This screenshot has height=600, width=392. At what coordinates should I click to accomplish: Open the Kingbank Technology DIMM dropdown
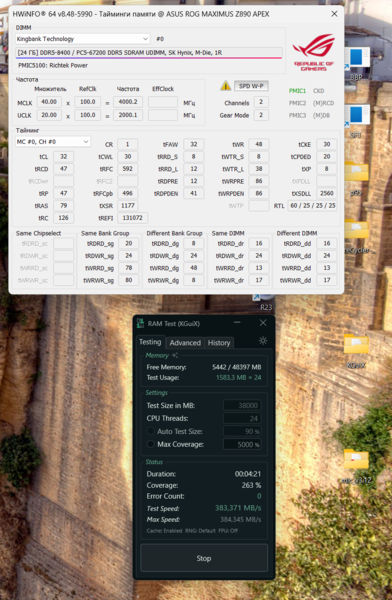82,39
